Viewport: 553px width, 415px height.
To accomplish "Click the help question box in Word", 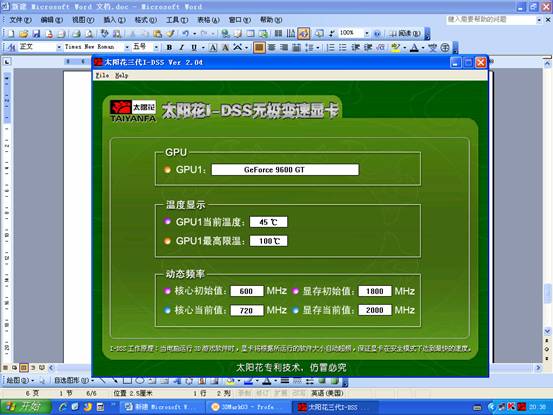I will [x=491, y=20].
